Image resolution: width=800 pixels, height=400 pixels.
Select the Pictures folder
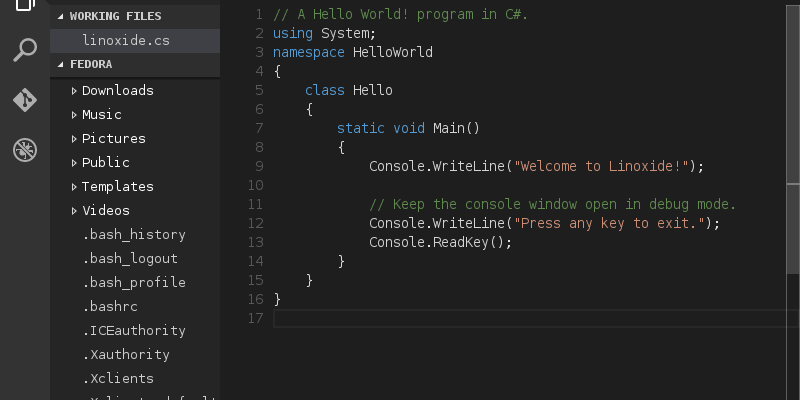coord(113,139)
